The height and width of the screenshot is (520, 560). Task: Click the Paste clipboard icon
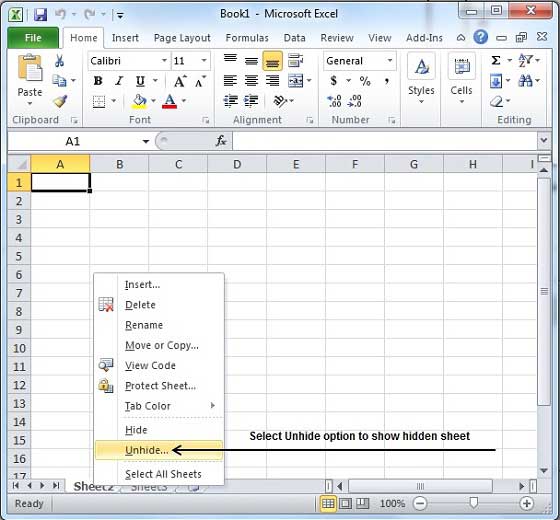30,68
